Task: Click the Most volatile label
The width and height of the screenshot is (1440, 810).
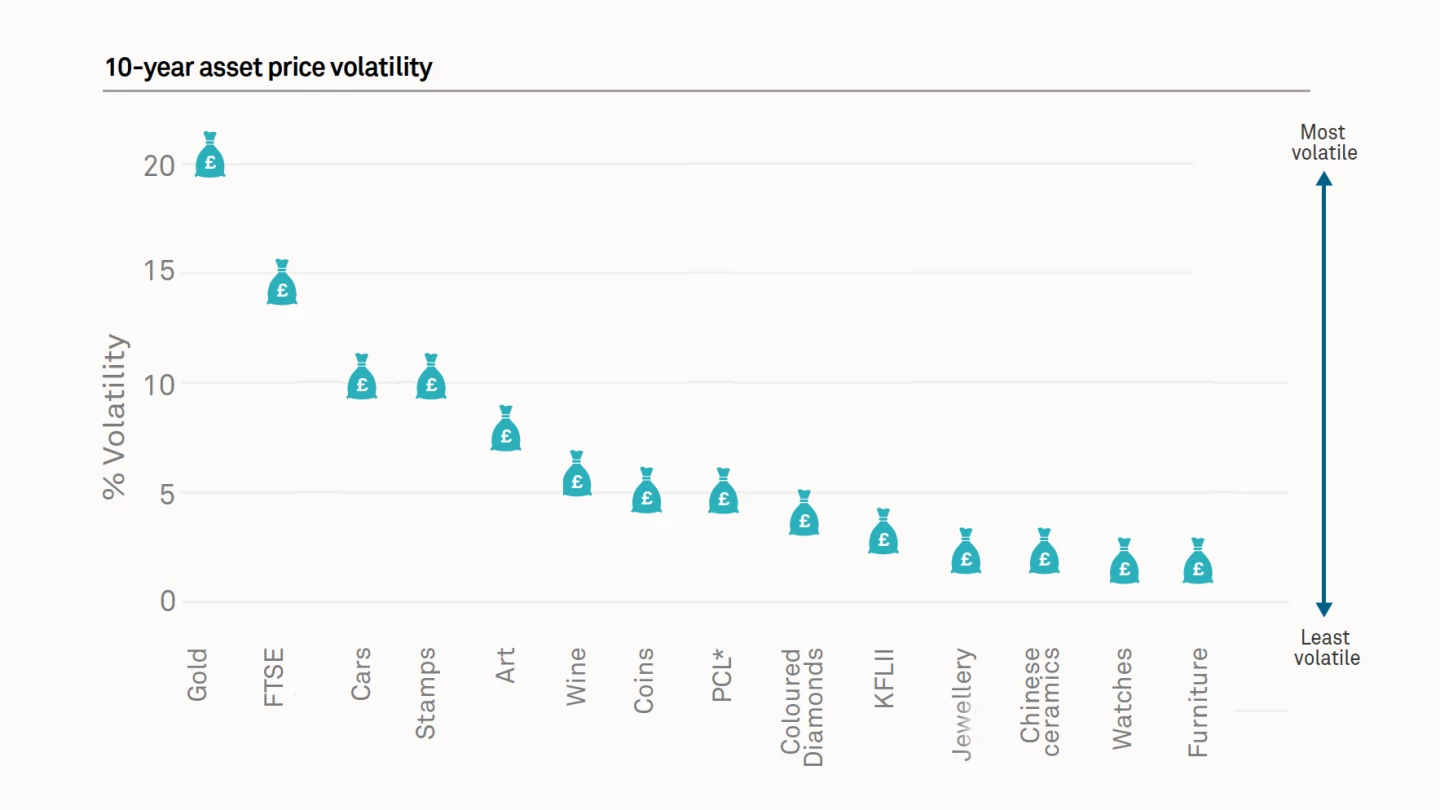Action: coord(1323,143)
